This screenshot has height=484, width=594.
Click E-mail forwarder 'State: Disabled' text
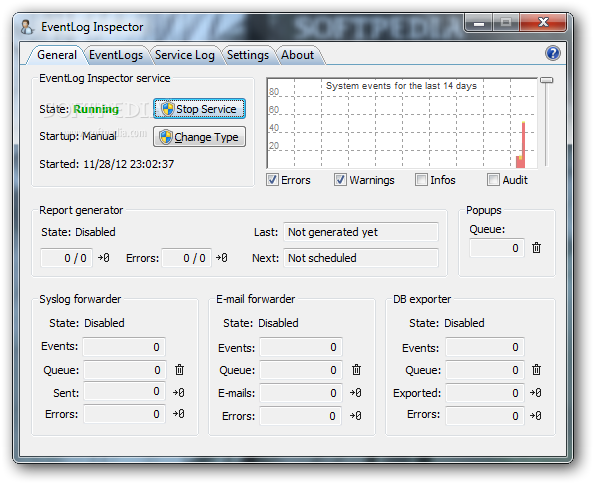[261, 323]
